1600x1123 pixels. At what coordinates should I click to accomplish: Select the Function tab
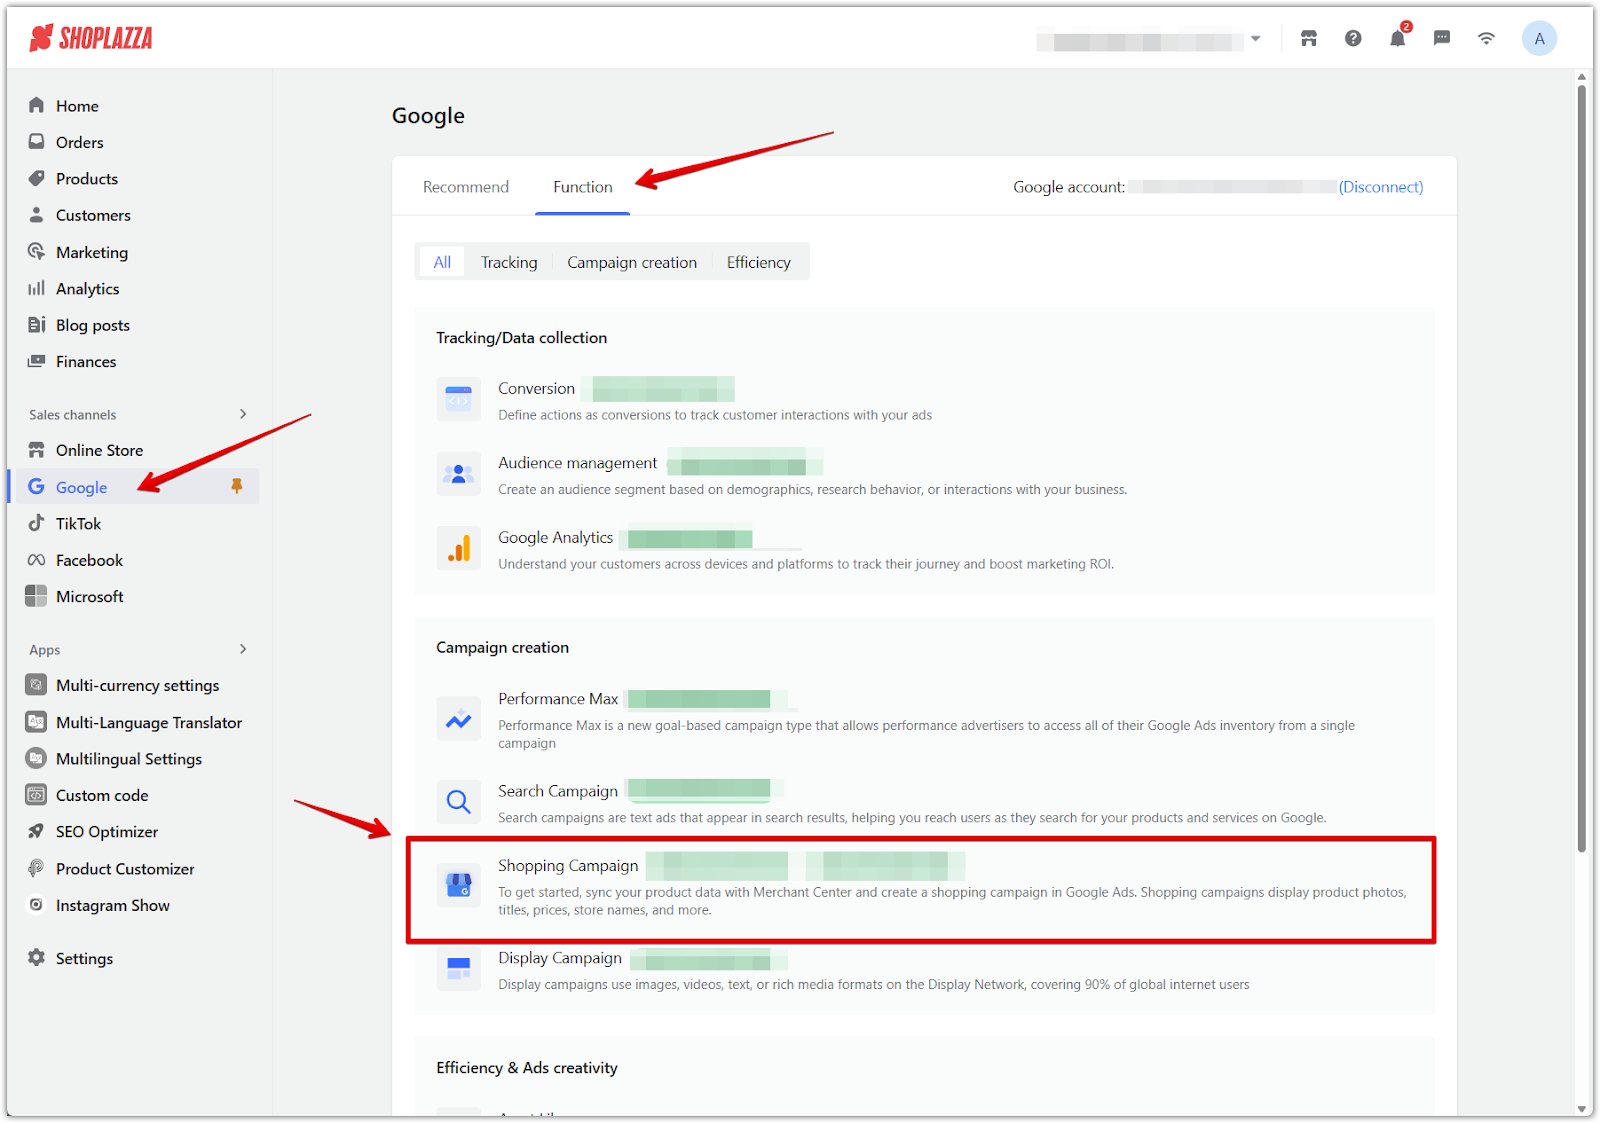coord(583,187)
